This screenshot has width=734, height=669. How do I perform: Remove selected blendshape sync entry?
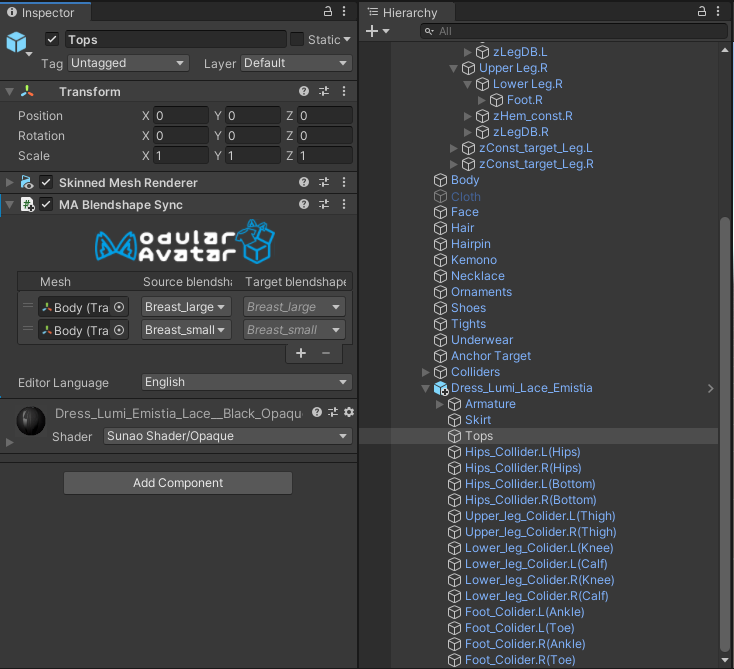(x=326, y=353)
